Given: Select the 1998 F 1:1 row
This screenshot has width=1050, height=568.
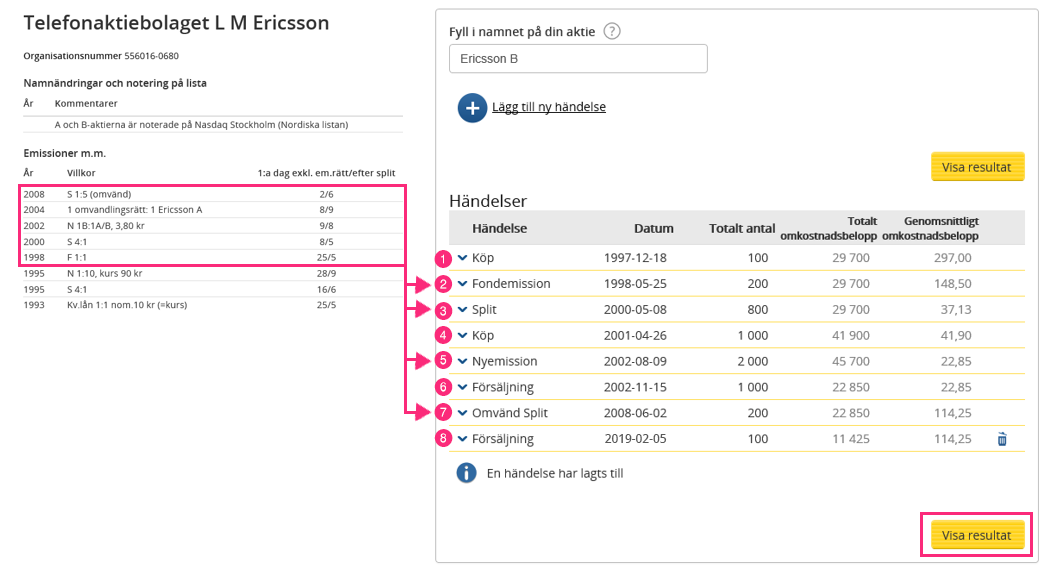Looking at the screenshot, I should (212, 257).
